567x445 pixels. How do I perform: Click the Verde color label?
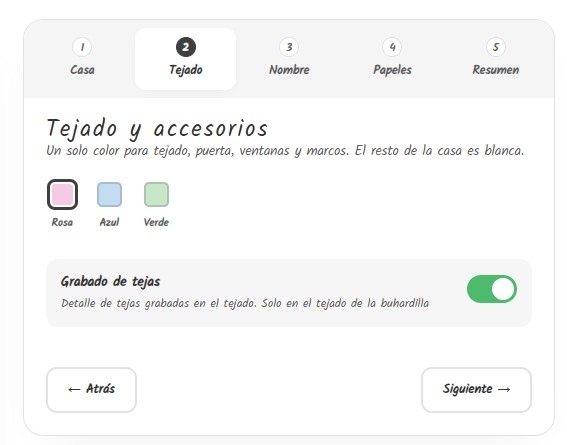click(x=156, y=222)
